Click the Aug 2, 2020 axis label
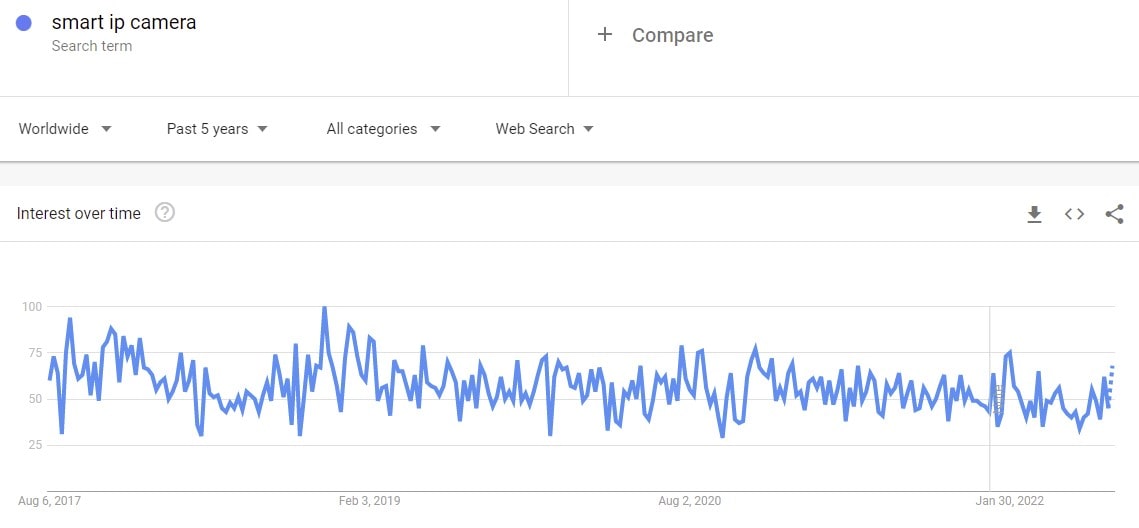 tap(689, 500)
